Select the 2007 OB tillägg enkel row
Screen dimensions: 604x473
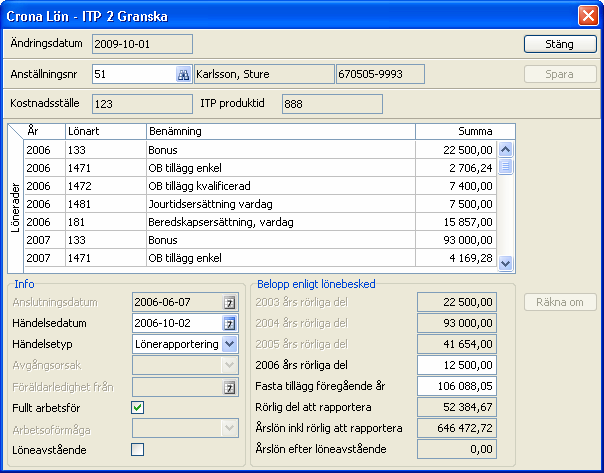260,258
